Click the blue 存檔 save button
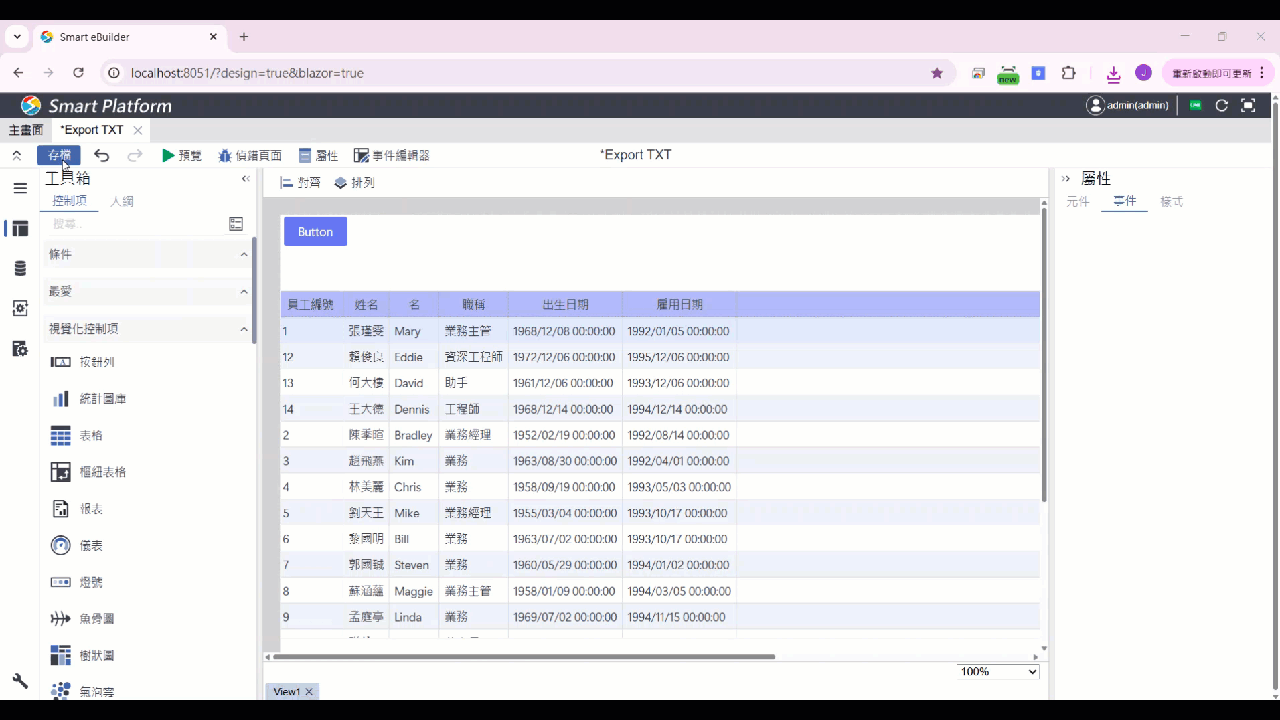Image resolution: width=1280 pixels, height=720 pixels. click(59, 155)
